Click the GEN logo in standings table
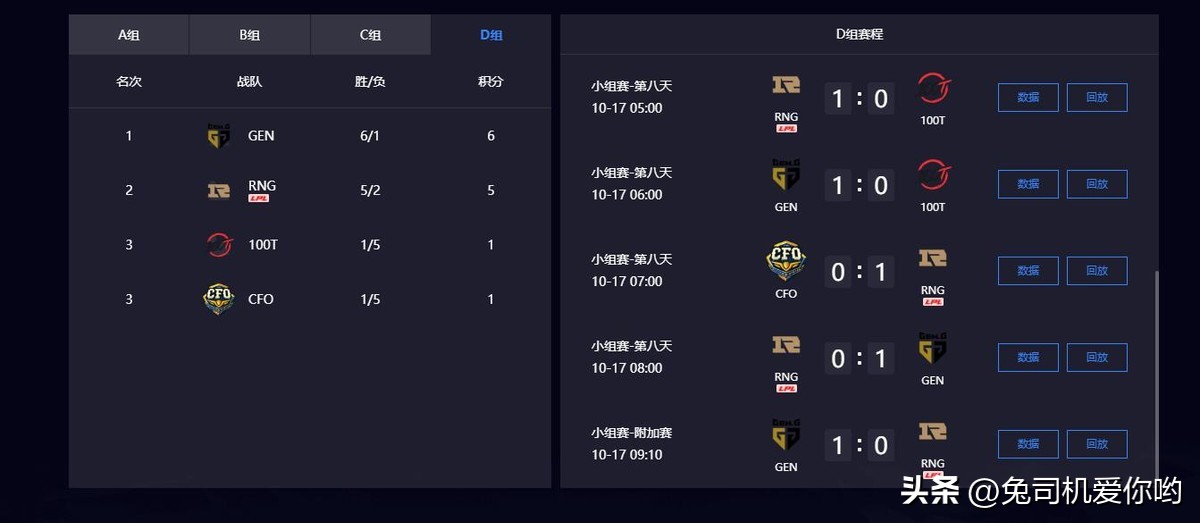1200x523 pixels. pyautogui.click(x=218, y=136)
